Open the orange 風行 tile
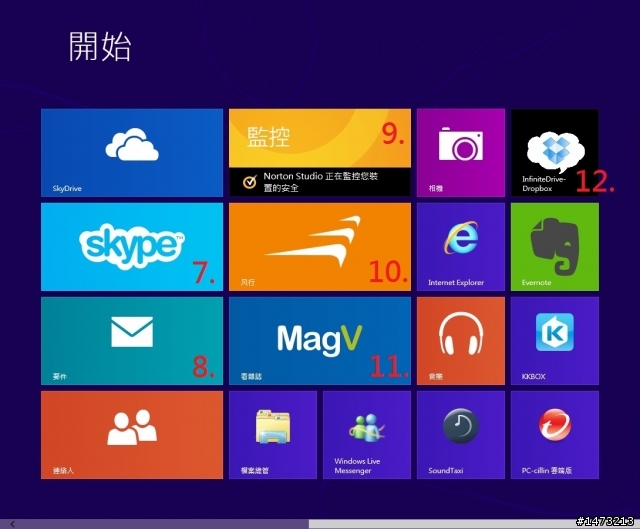 [320, 247]
